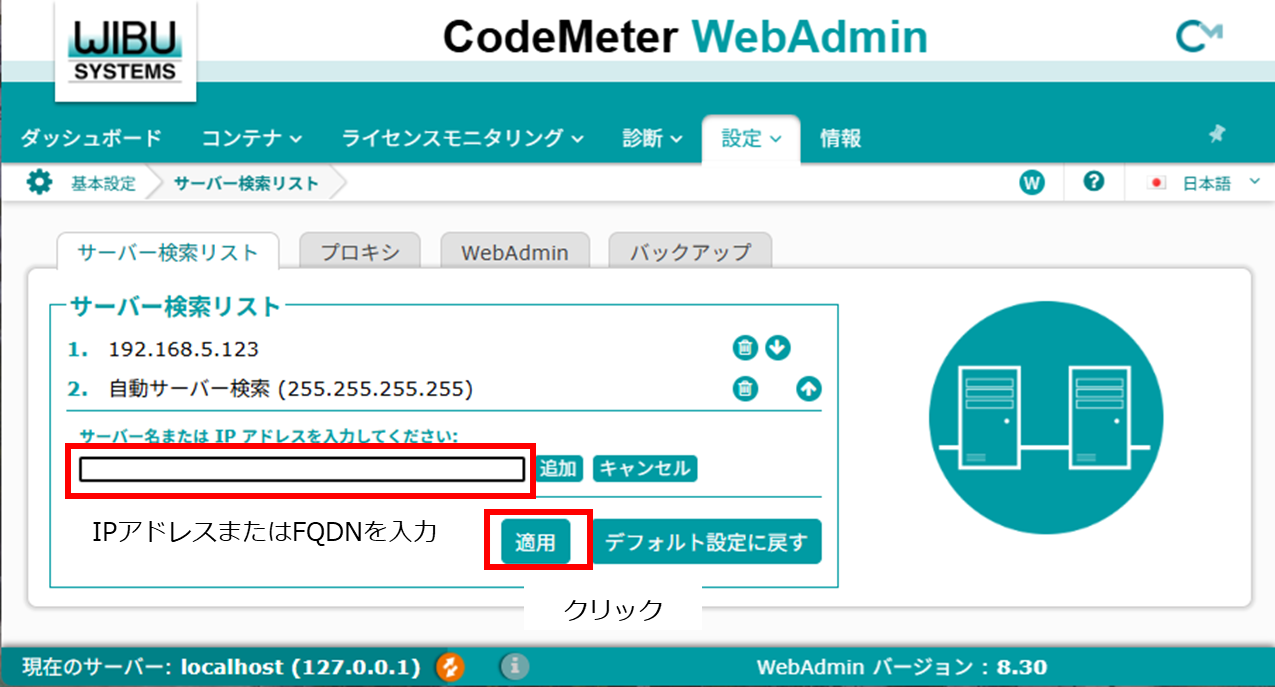The height and width of the screenshot is (687, 1275).
Task: Expand the 診断 dropdown menu
Action: pyautogui.click(x=652, y=139)
